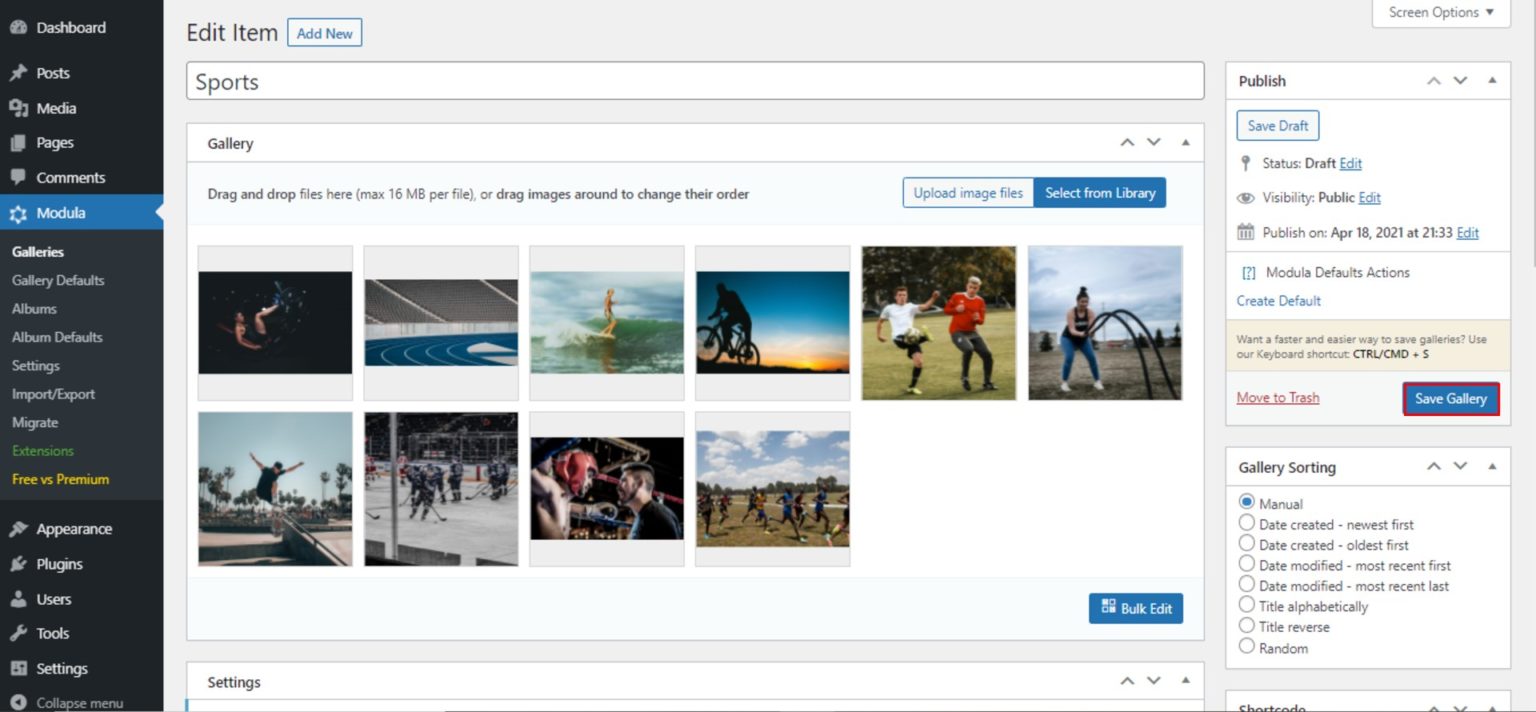
Task: Collapse the Publish panel
Action: pyautogui.click(x=1494, y=80)
